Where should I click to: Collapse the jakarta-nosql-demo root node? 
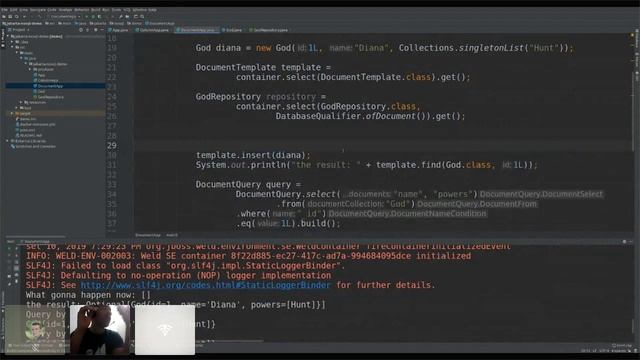pyautogui.click(x=7, y=36)
